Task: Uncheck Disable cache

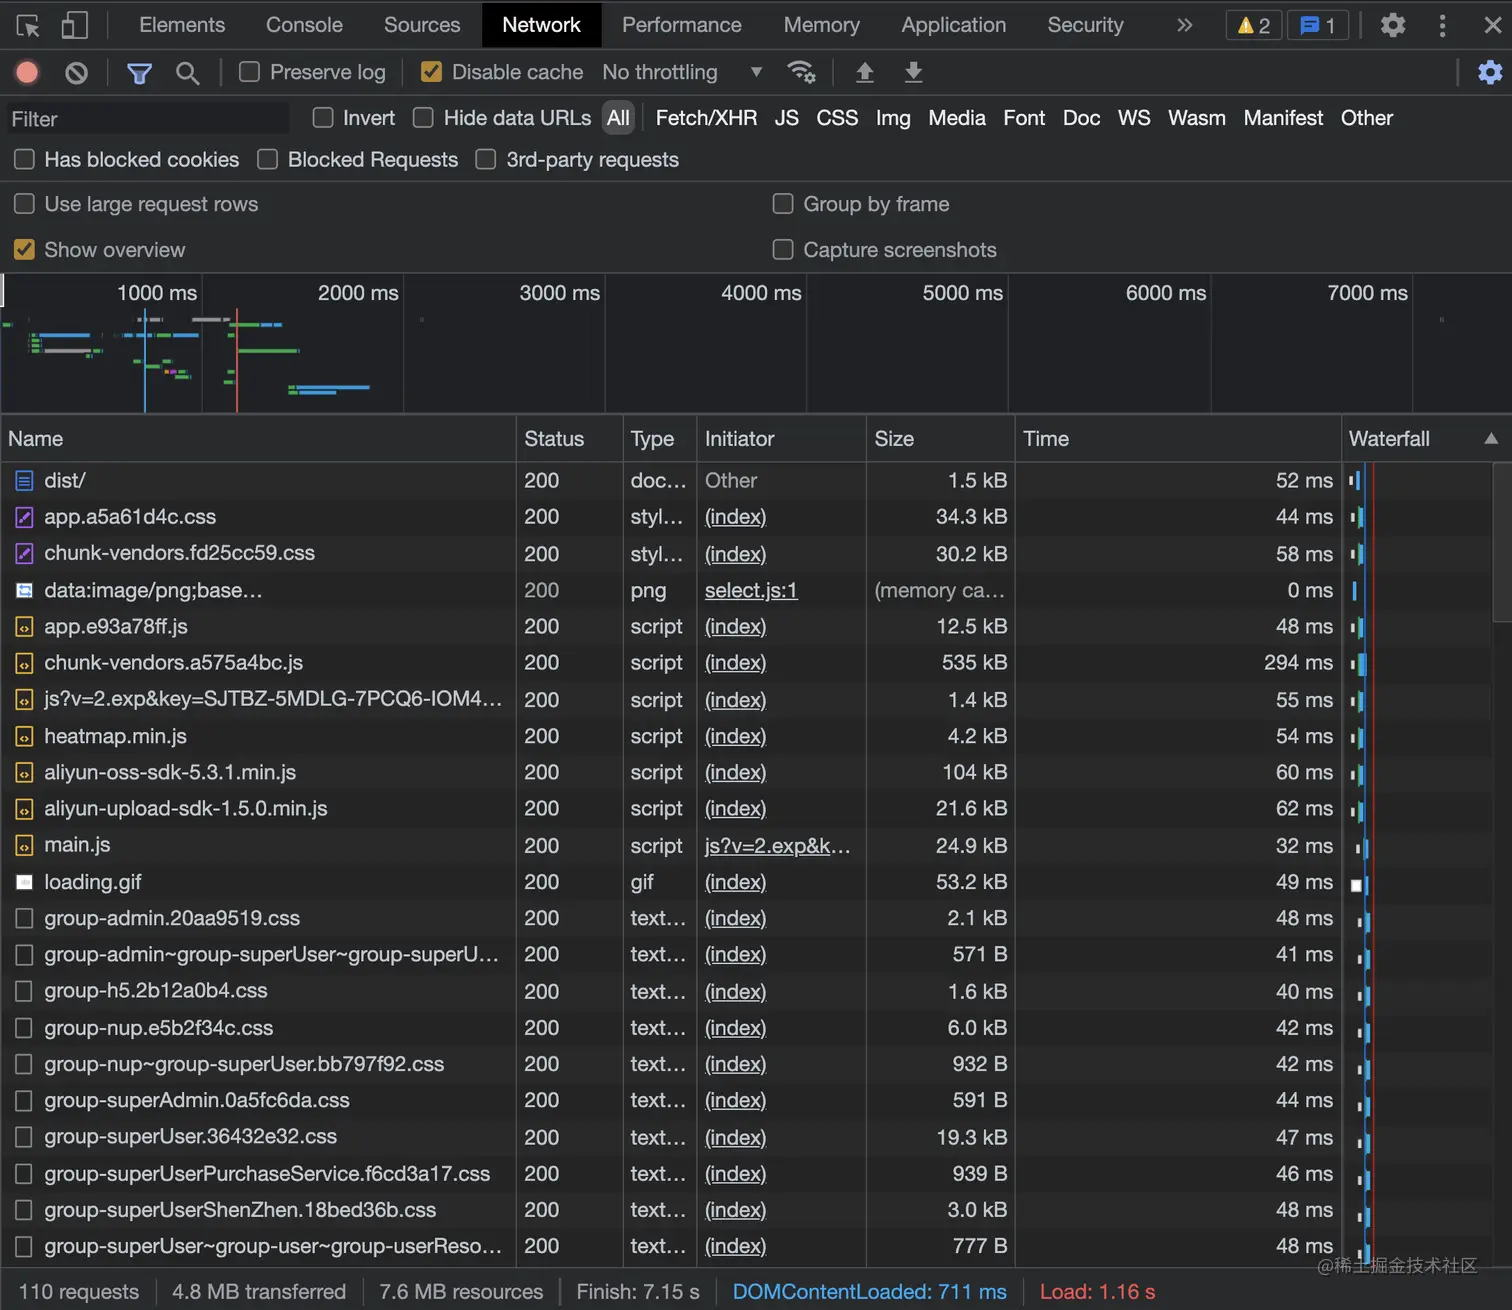Action: [x=432, y=72]
